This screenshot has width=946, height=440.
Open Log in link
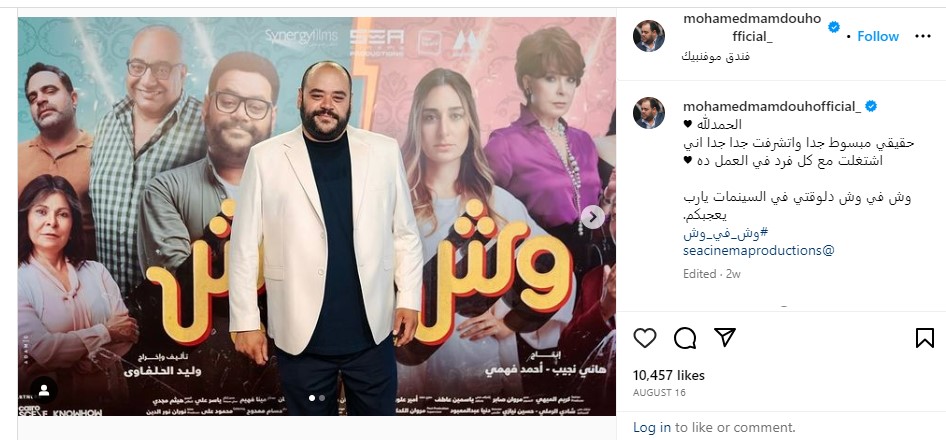pos(652,427)
